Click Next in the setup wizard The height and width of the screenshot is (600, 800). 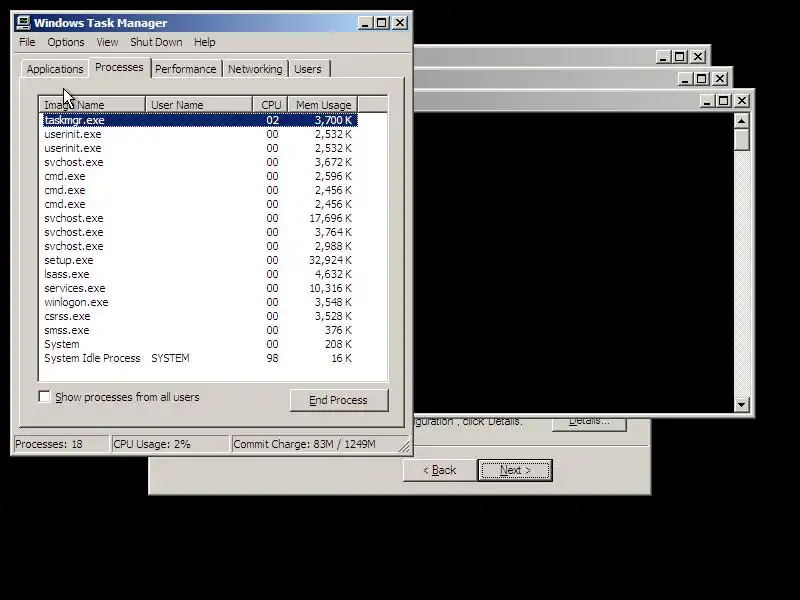point(515,470)
